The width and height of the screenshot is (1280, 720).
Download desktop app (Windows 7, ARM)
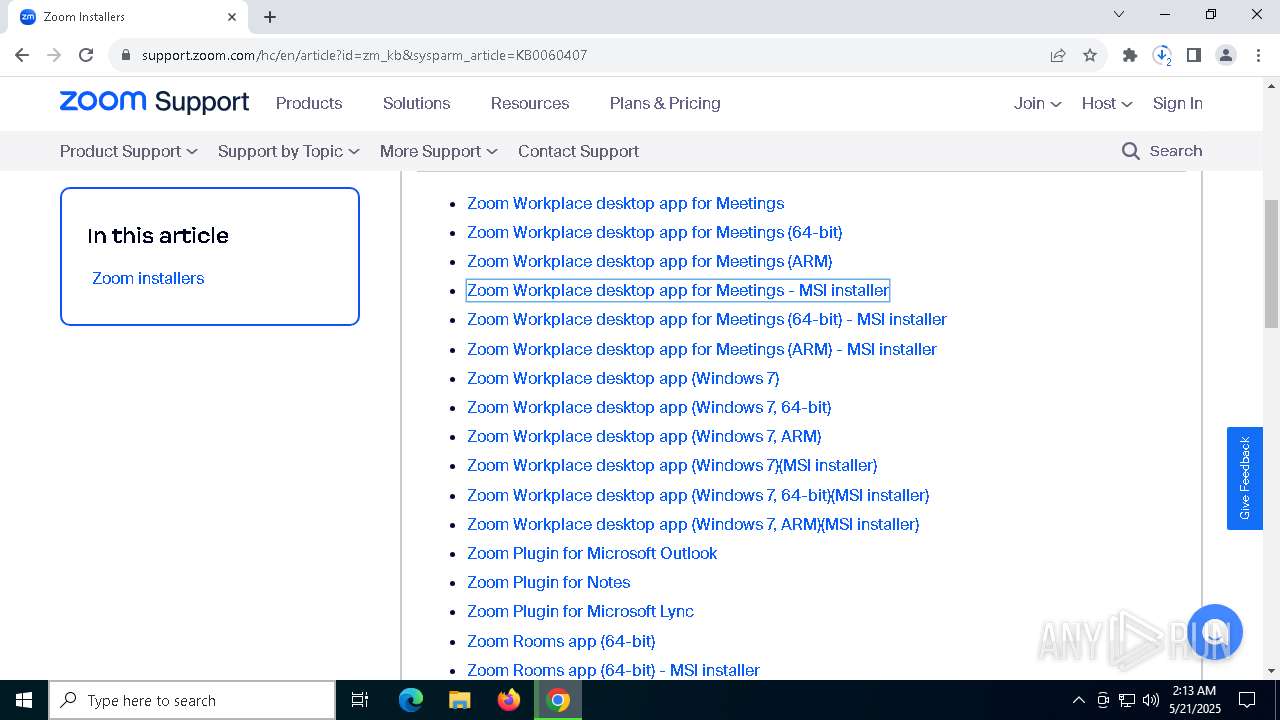644,436
